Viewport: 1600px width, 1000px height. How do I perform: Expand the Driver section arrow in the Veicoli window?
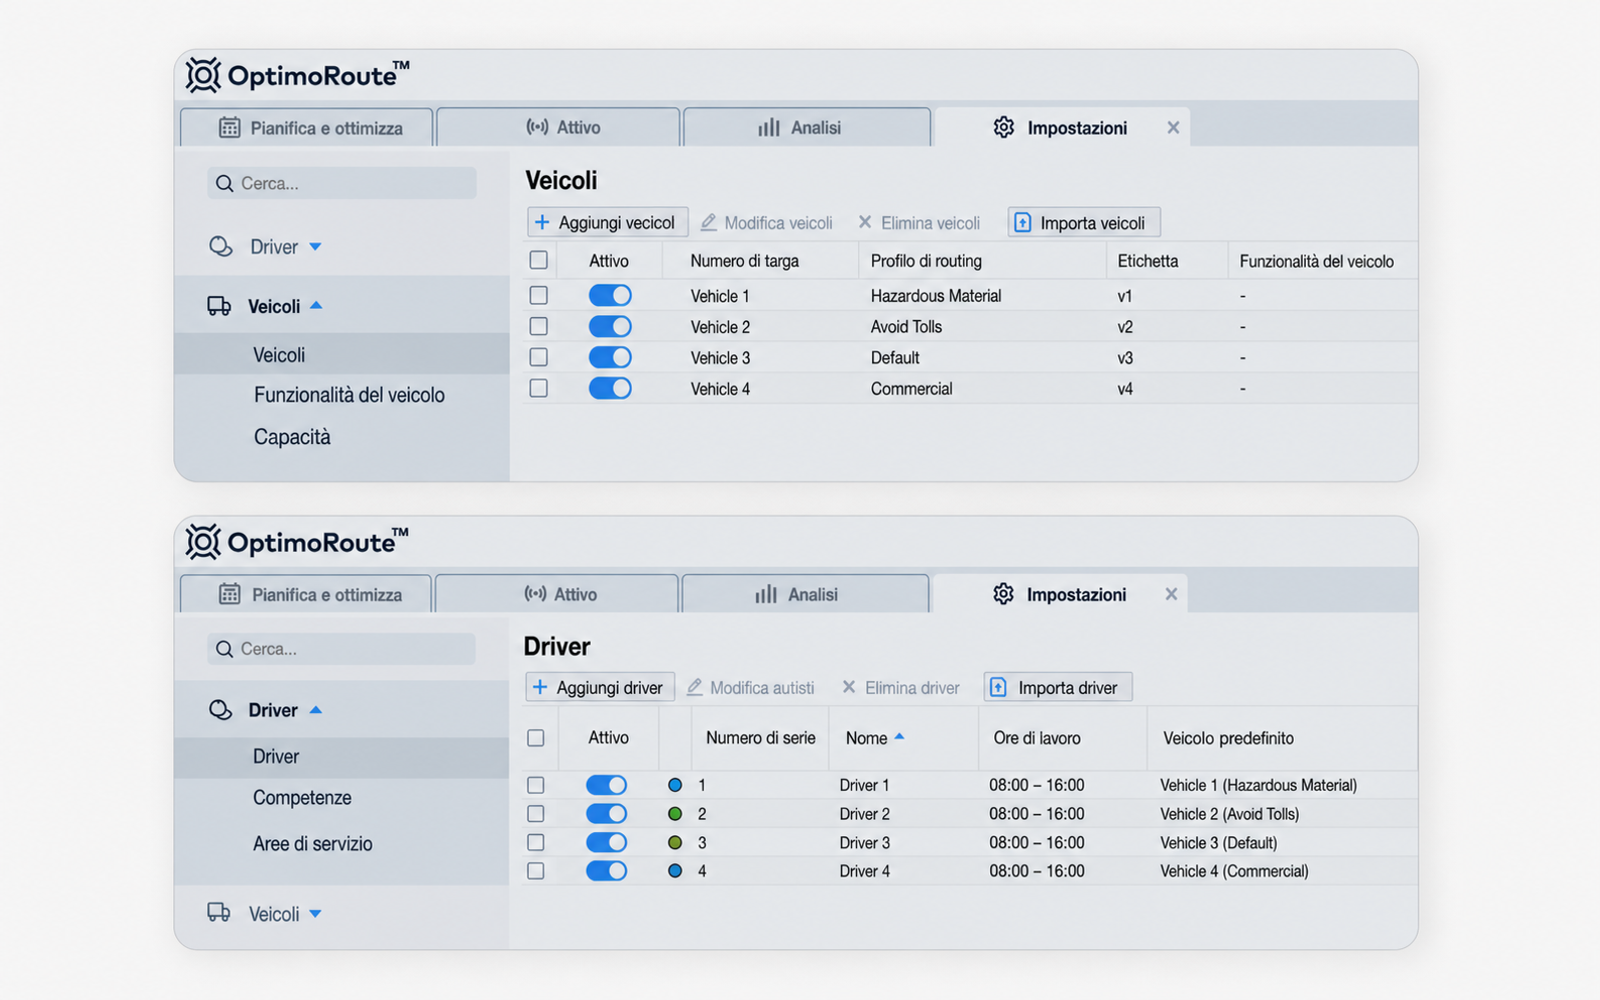(x=316, y=246)
